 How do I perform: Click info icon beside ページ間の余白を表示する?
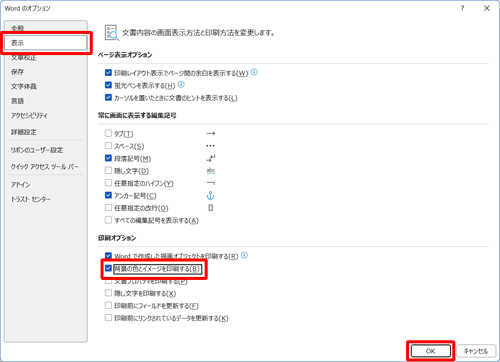point(254,72)
